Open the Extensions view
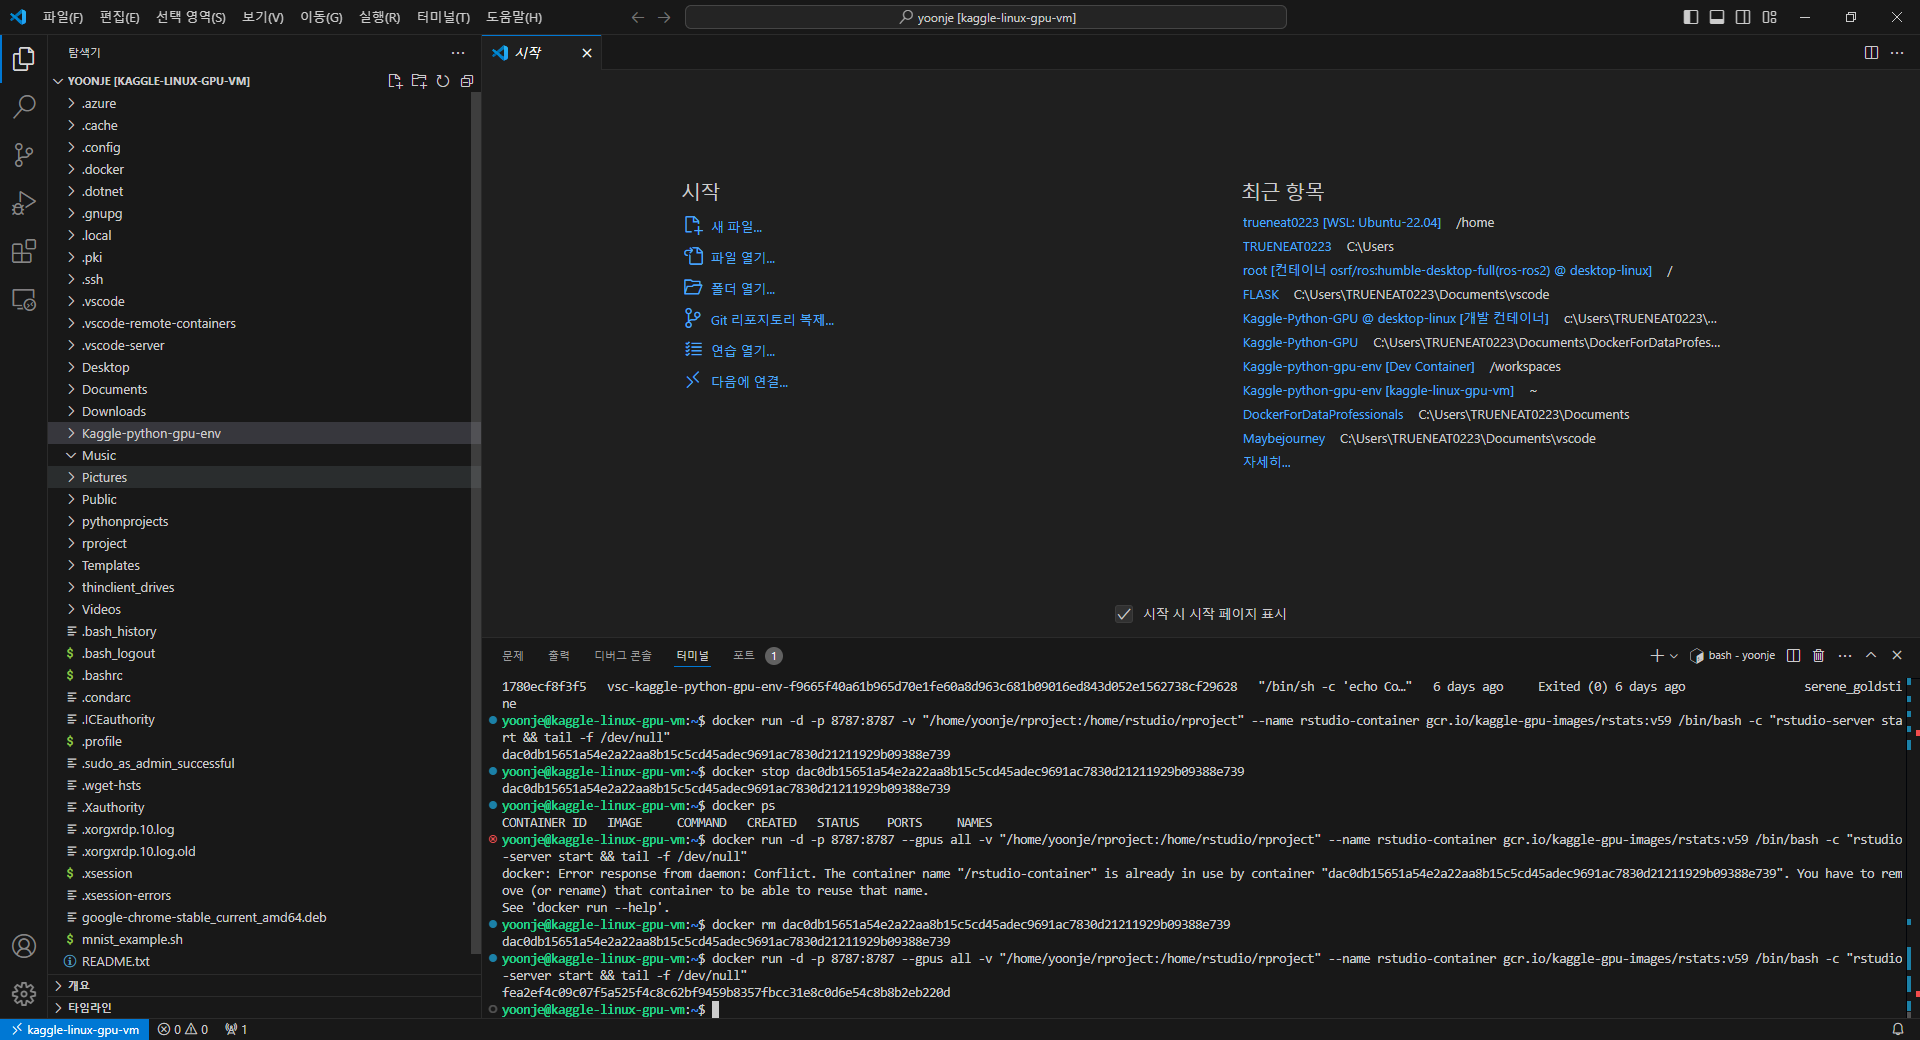 coord(24,251)
